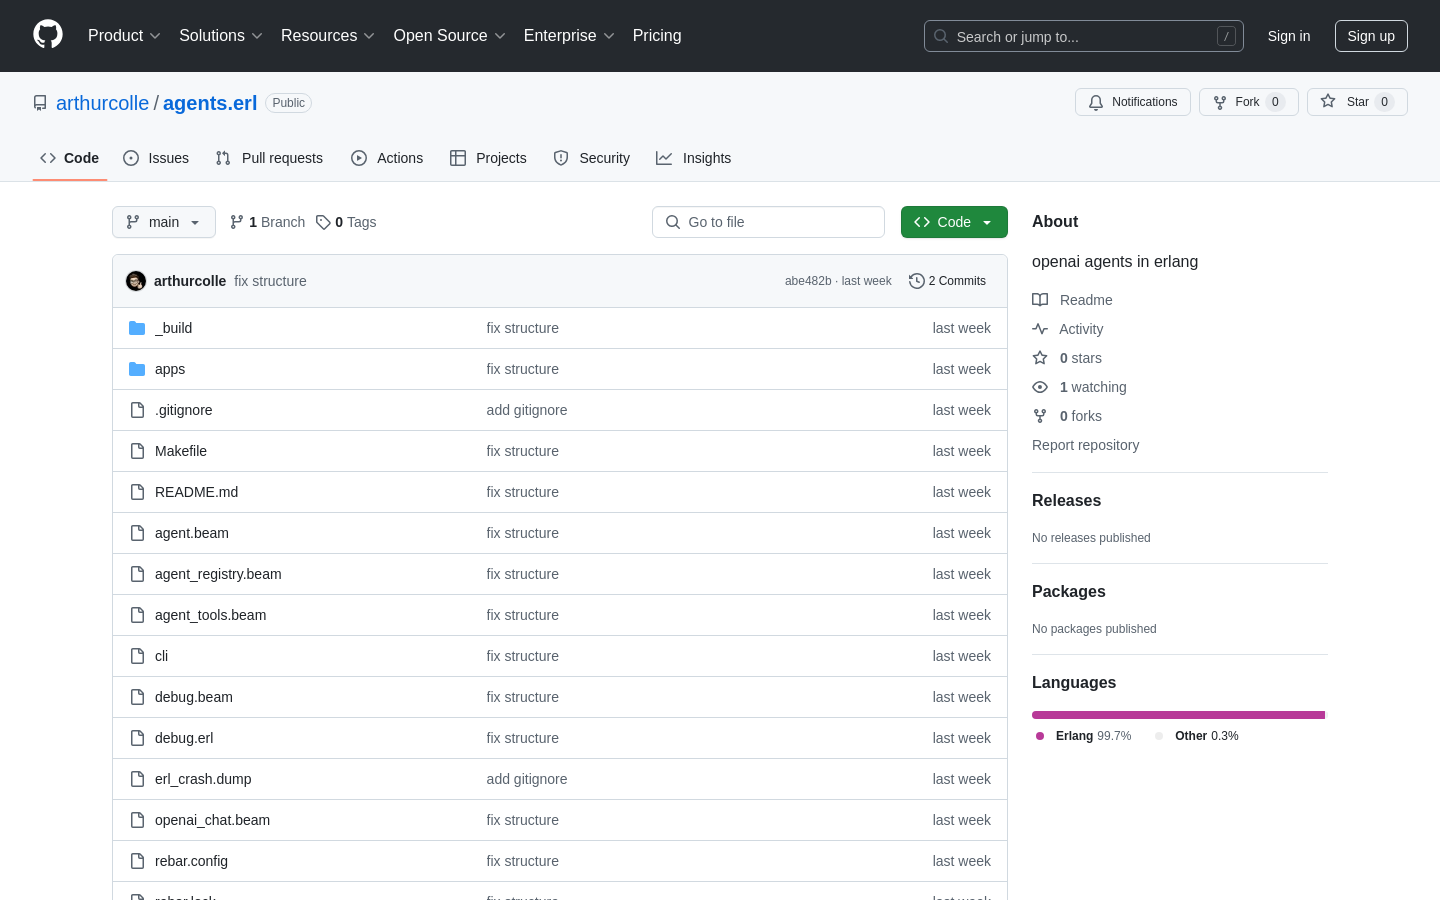This screenshot has width=1440, height=900.
Task: Click the file icon next to README.md
Action: pos(137,492)
